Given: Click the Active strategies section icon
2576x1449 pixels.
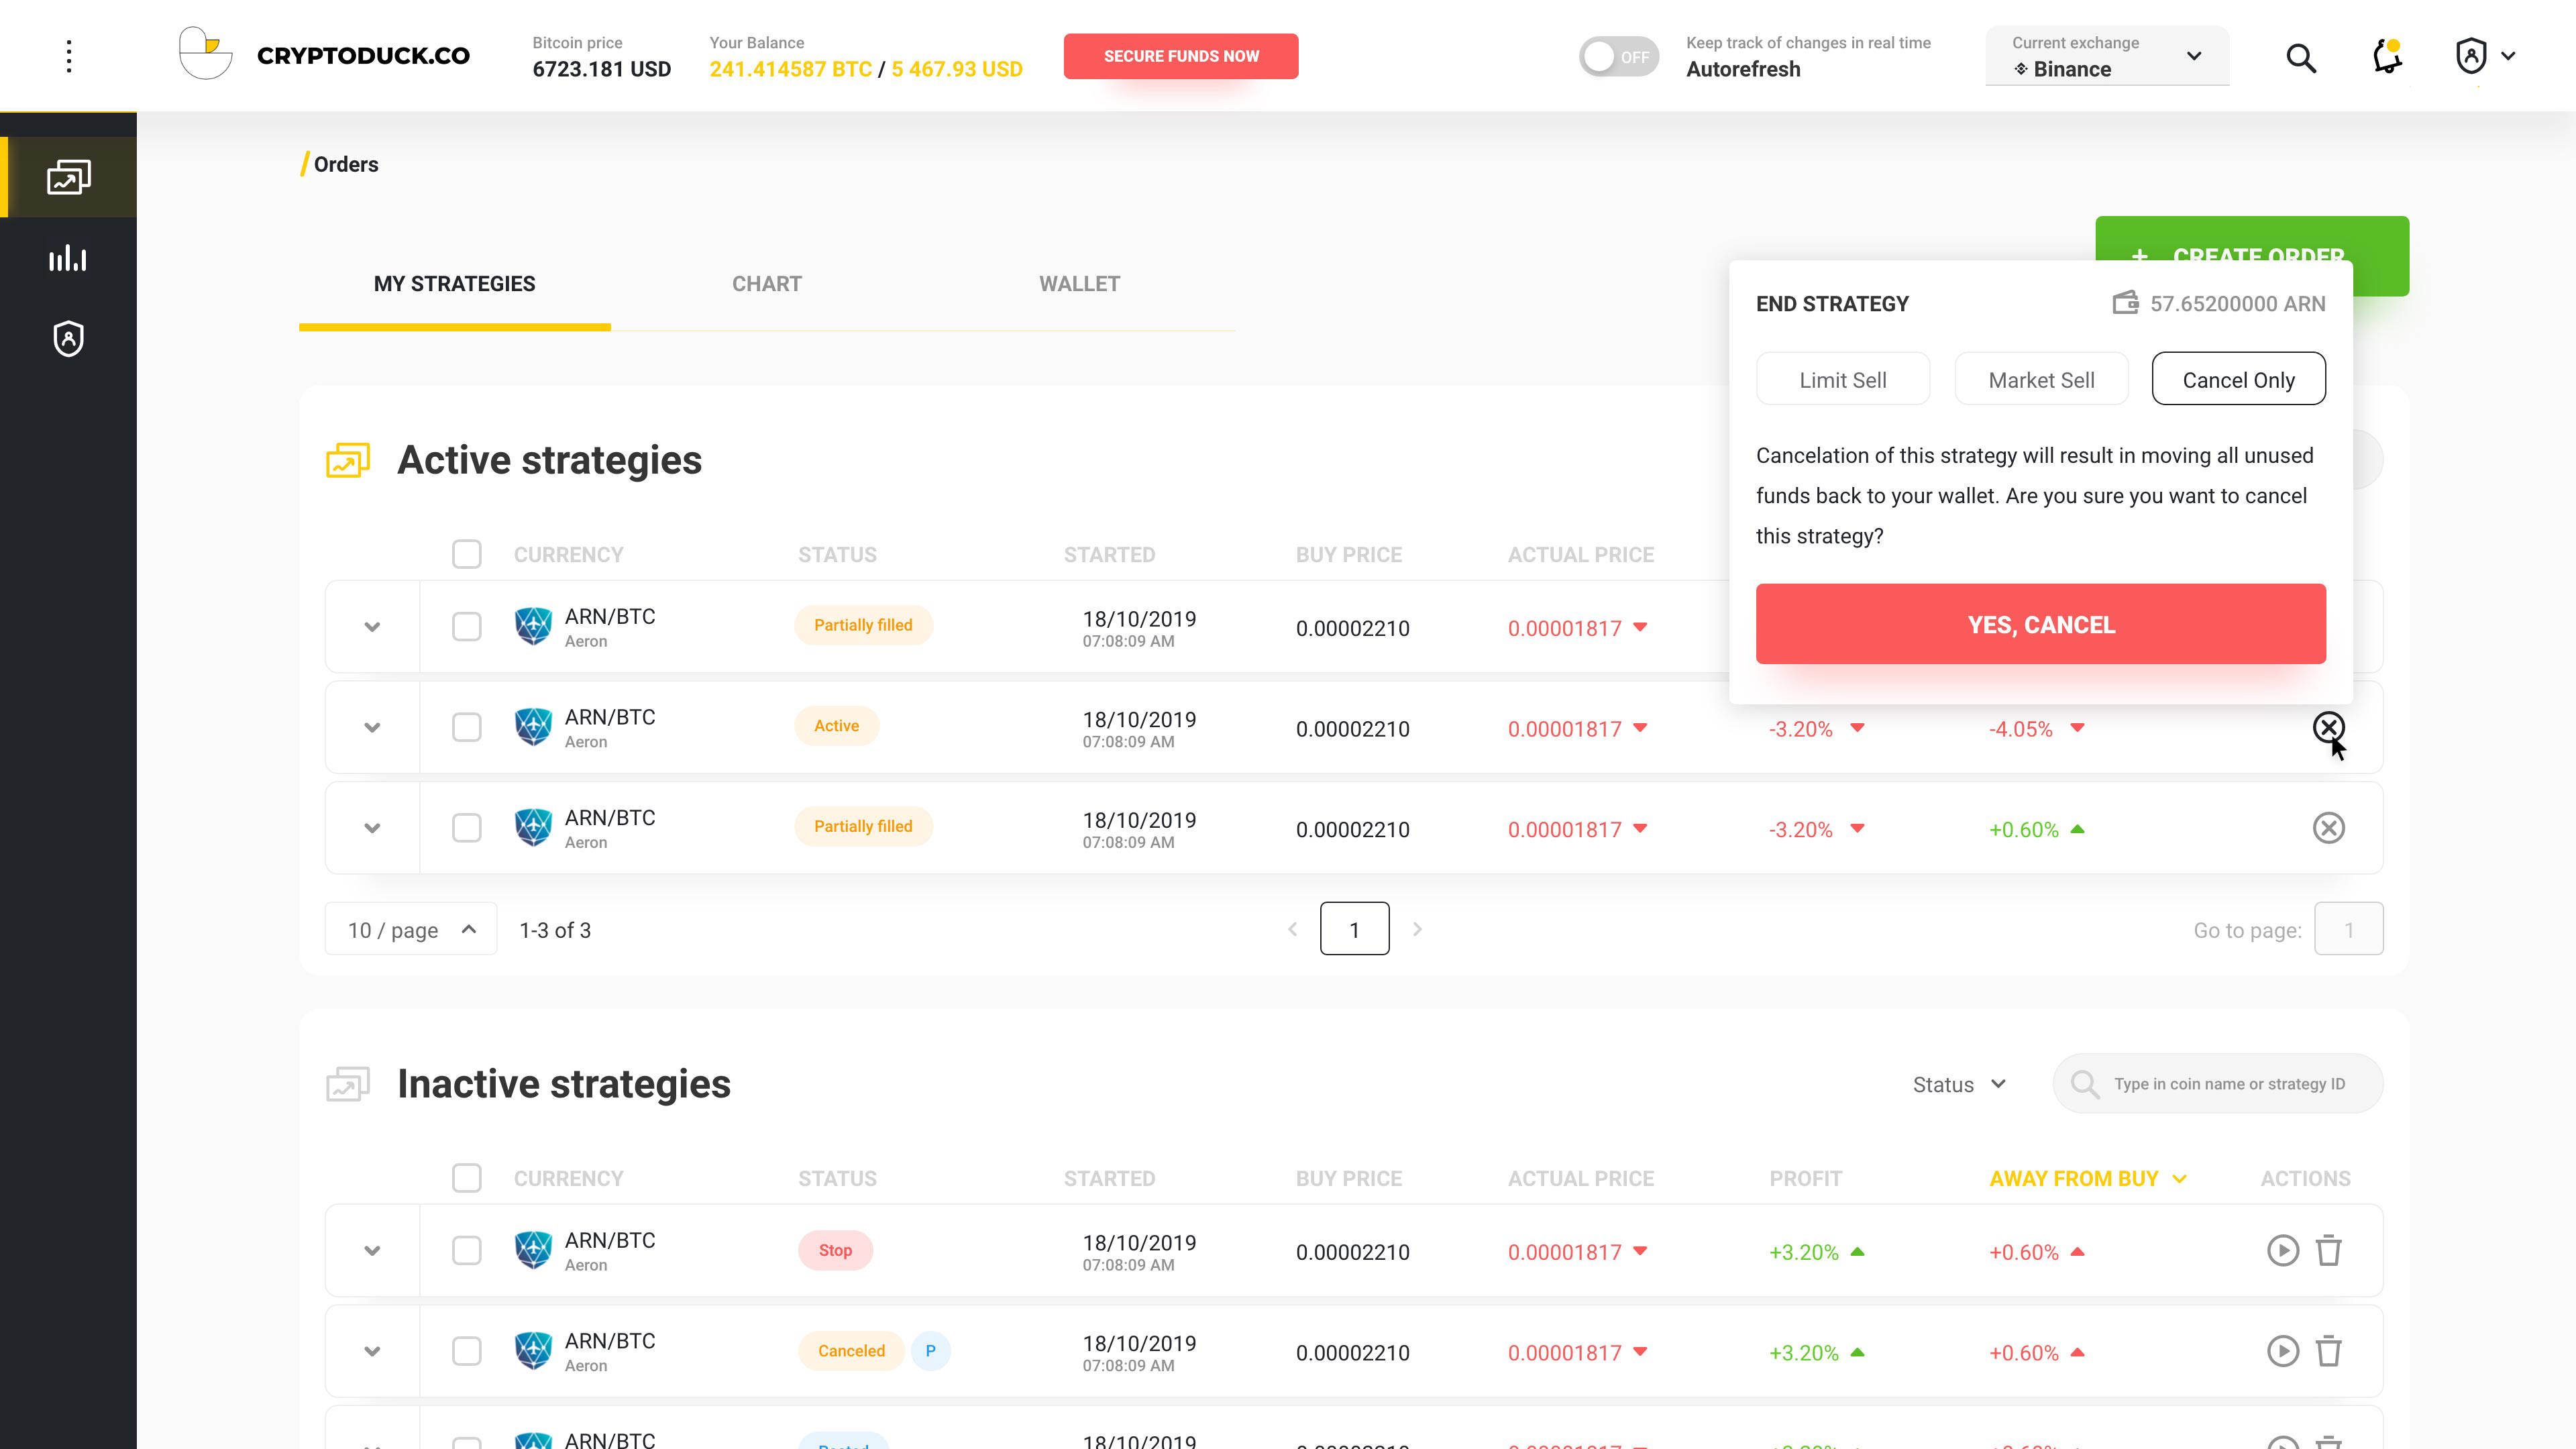Looking at the screenshot, I should pyautogui.click(x=348, y=461).
